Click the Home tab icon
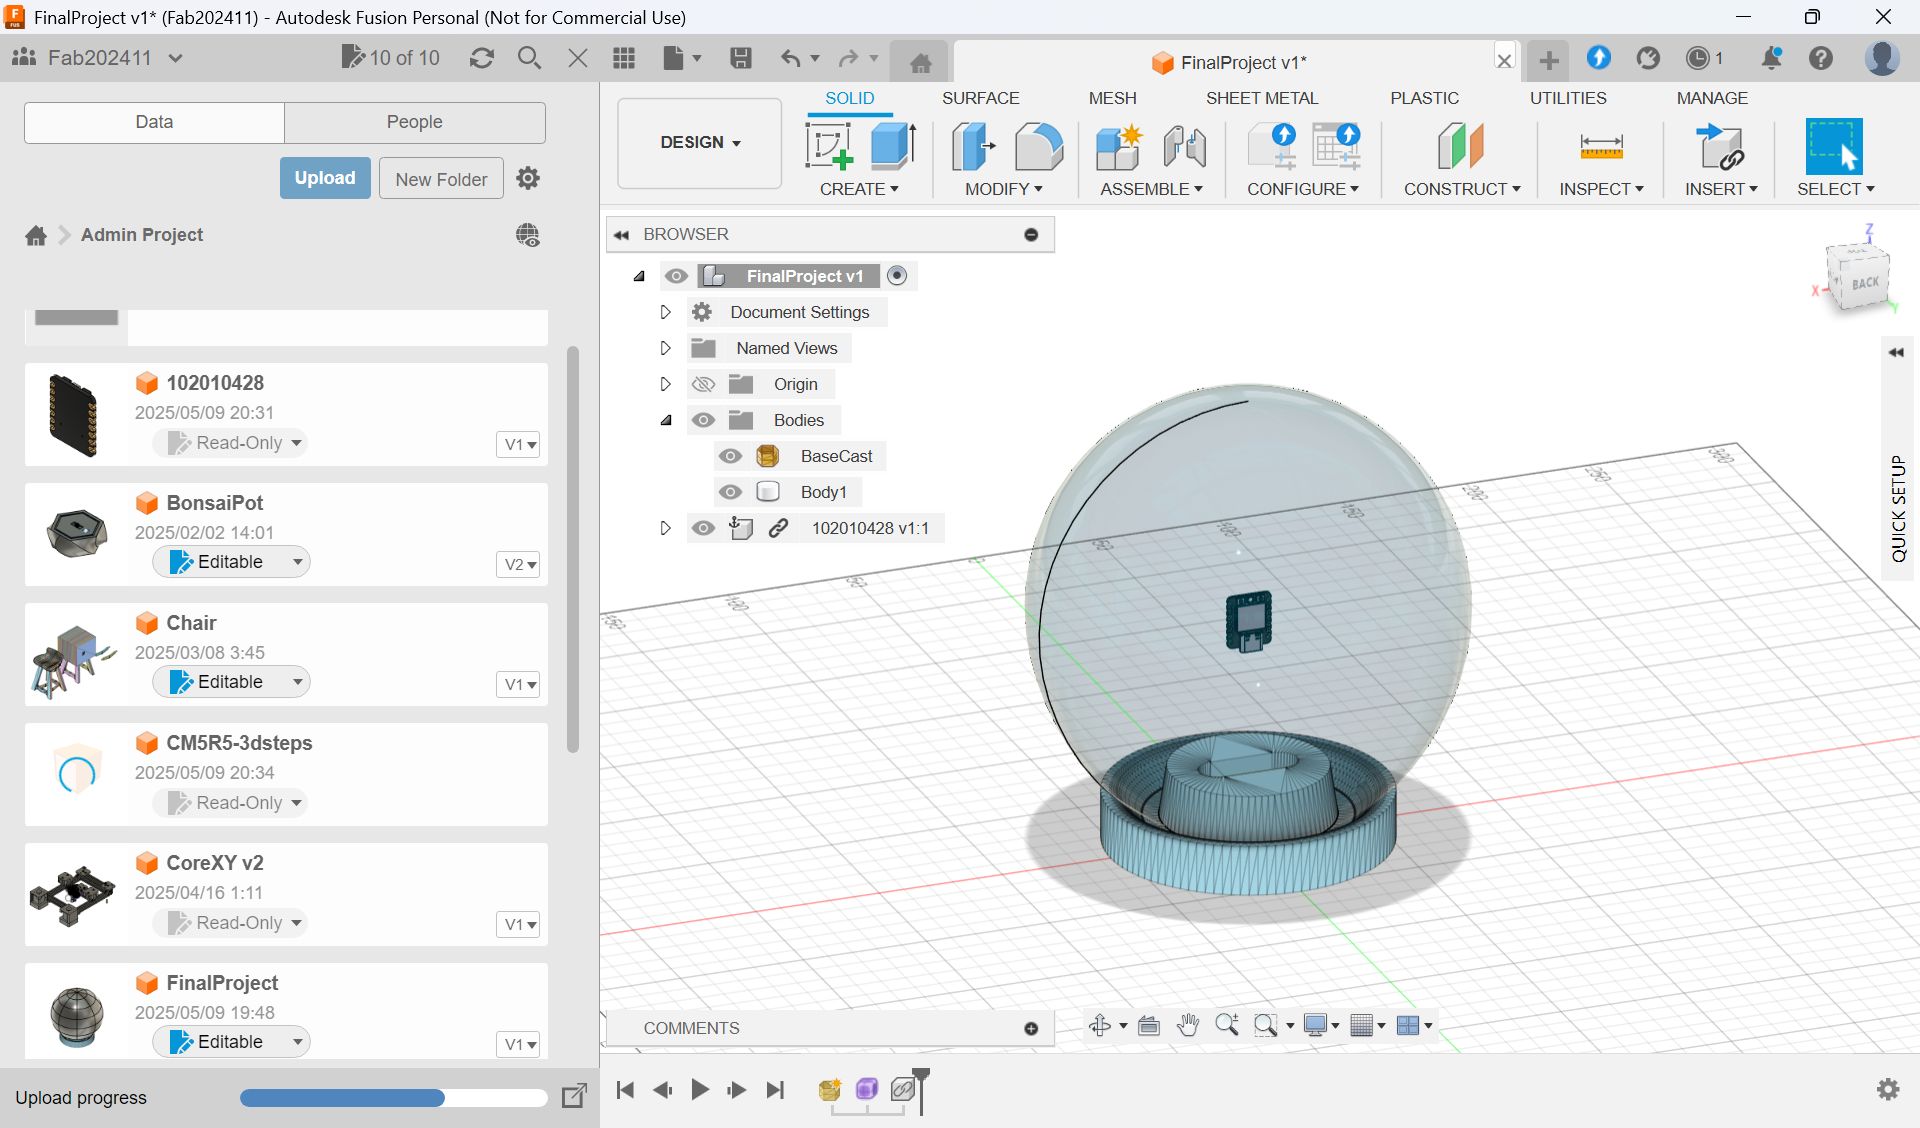The height and width of the screenshot is (1128, 1920). coord(921,63)
